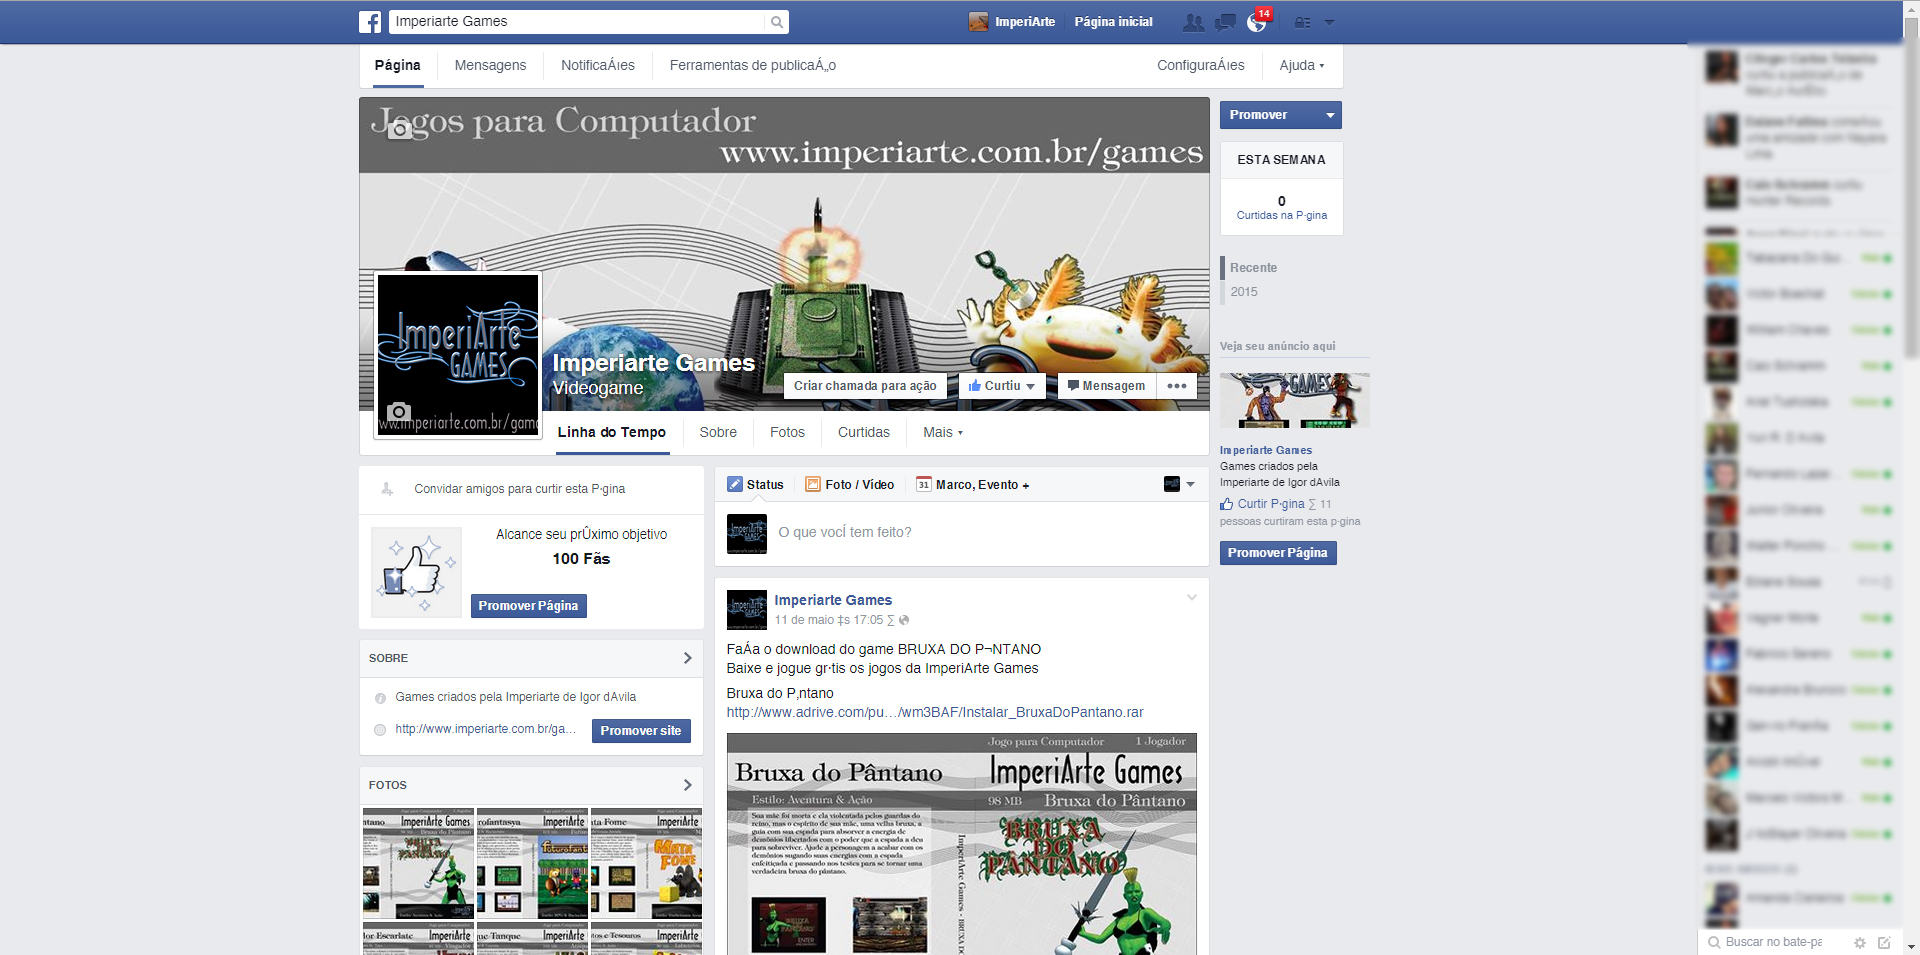This screenshot has height=955, width=1920.
Task: Open the post options chevron on the Imperiarte Games post
Action: coord(1192,598)
